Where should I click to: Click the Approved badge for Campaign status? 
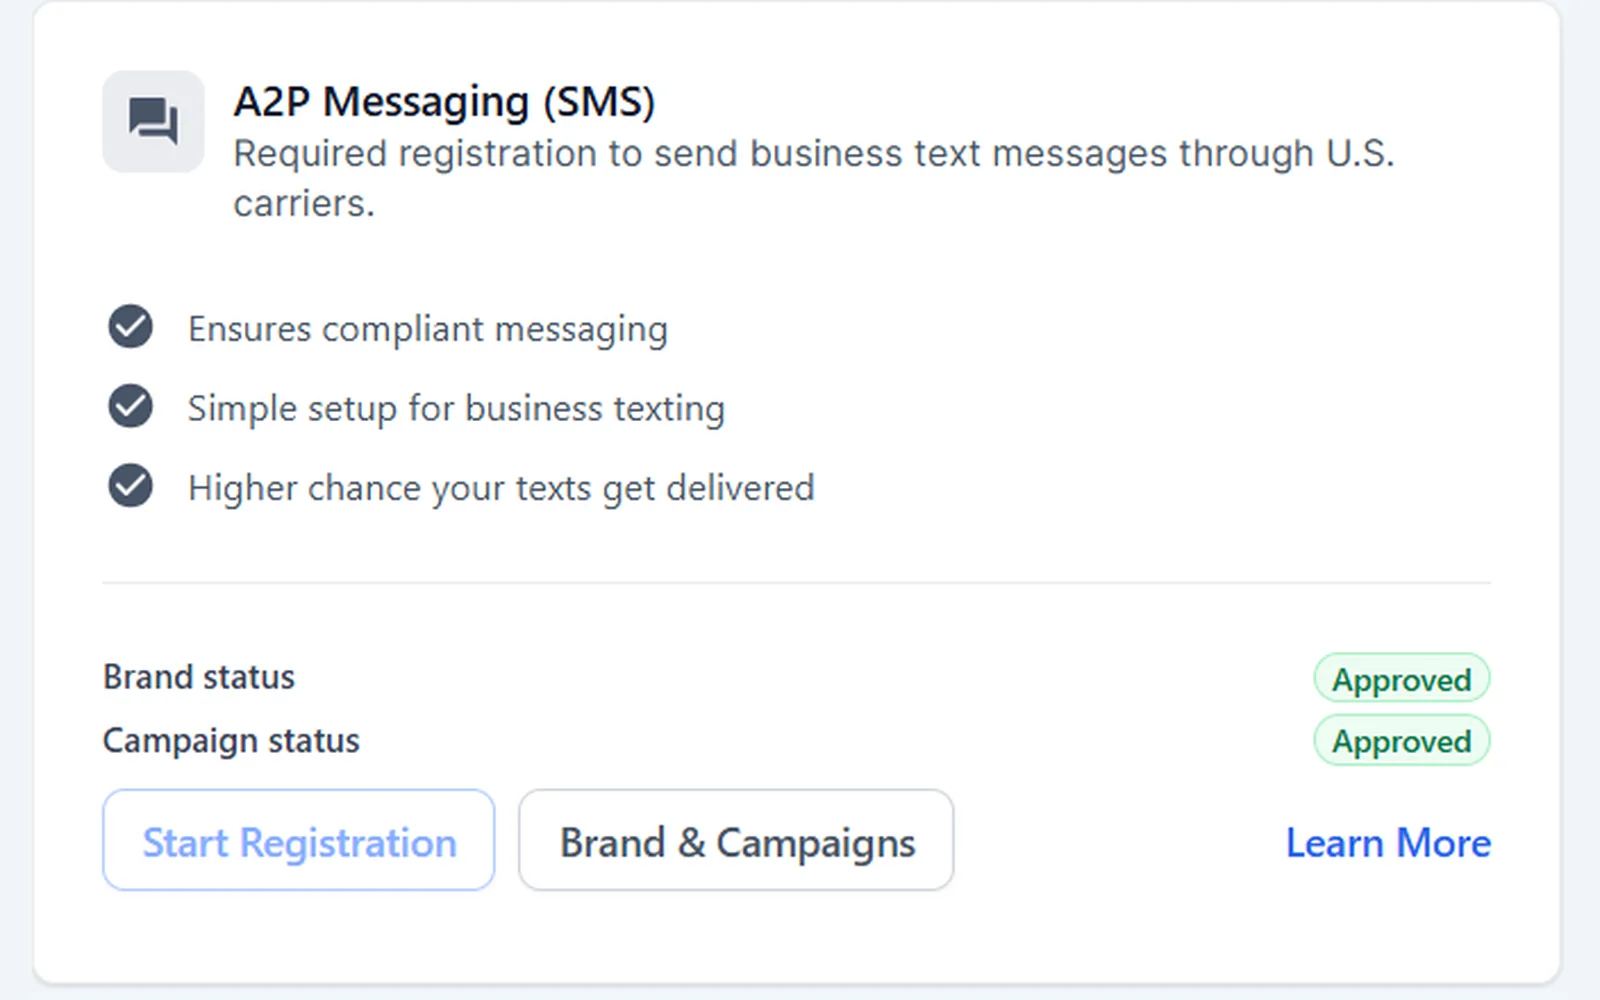tap(1401, 741)
